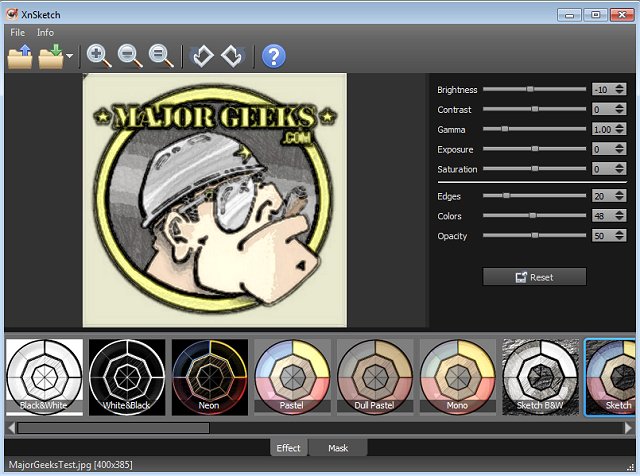Image resolution: width=640 pixels, height=476 pixels.
Task: Increase Gamma with spinner up arrow
Action: 620,126
